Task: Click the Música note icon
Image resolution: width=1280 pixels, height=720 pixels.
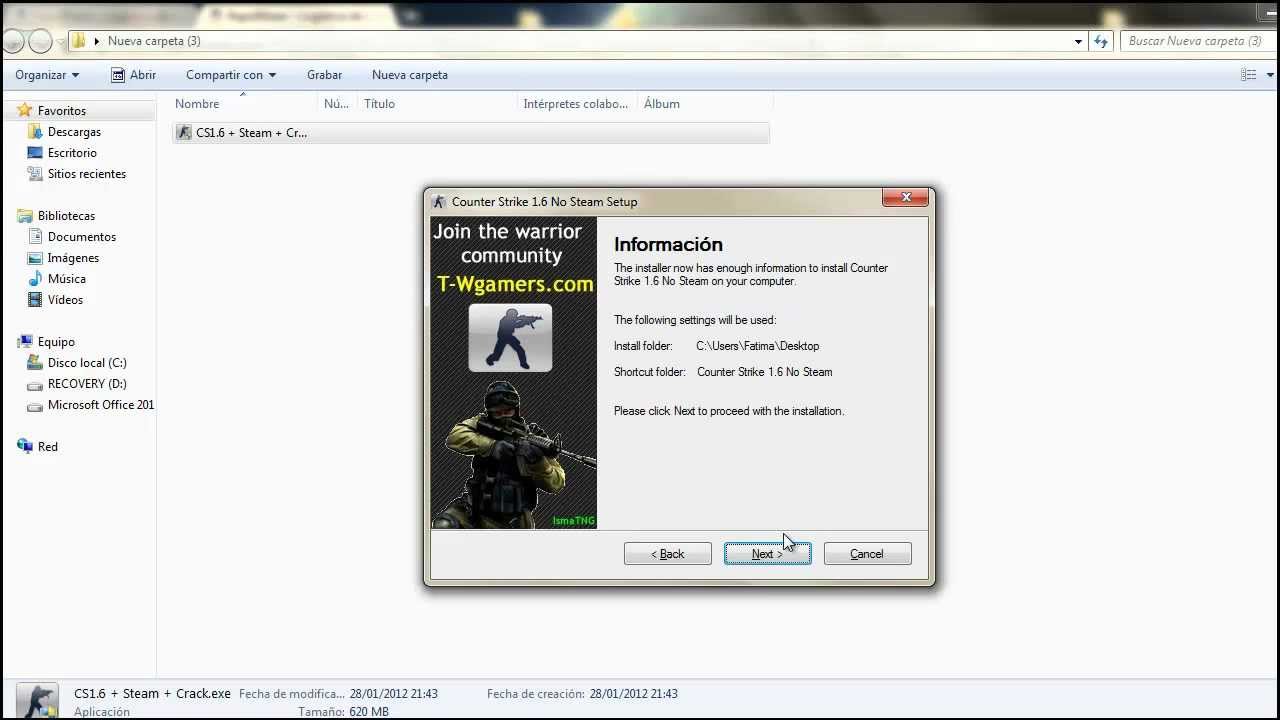Action: coord(36,279)
